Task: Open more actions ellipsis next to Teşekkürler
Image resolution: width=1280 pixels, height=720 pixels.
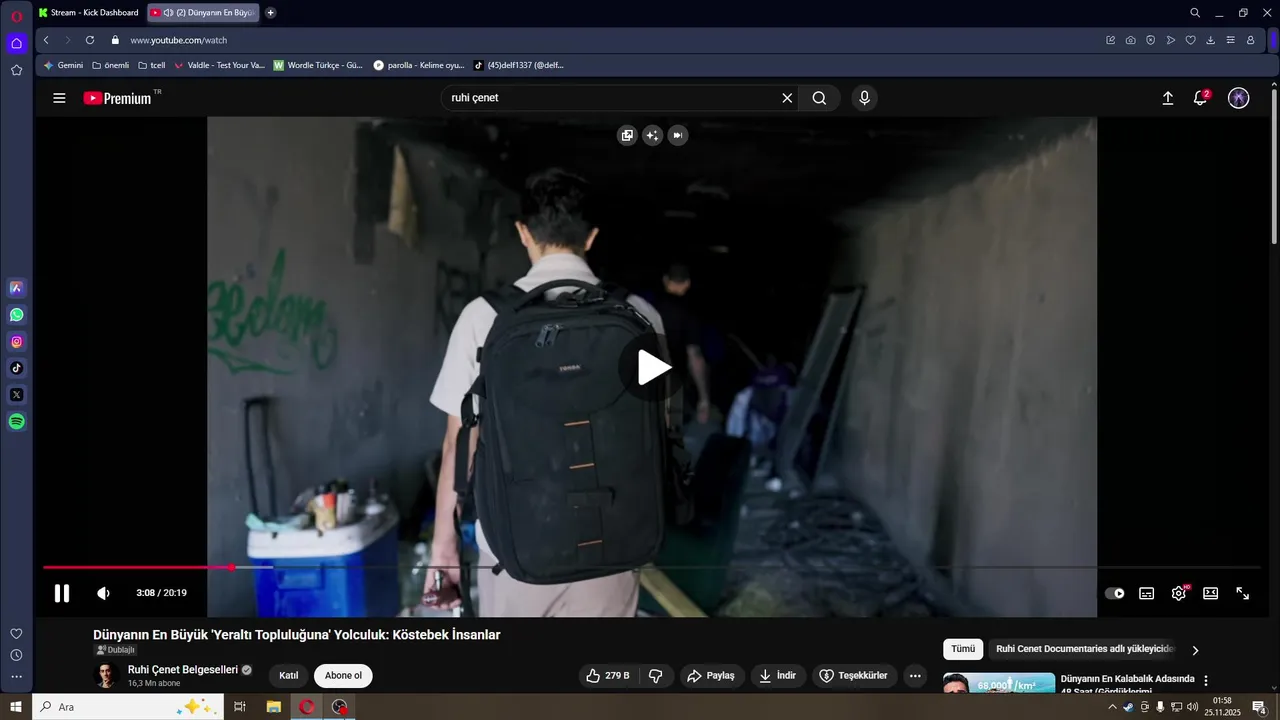Action: click(915, 676)
